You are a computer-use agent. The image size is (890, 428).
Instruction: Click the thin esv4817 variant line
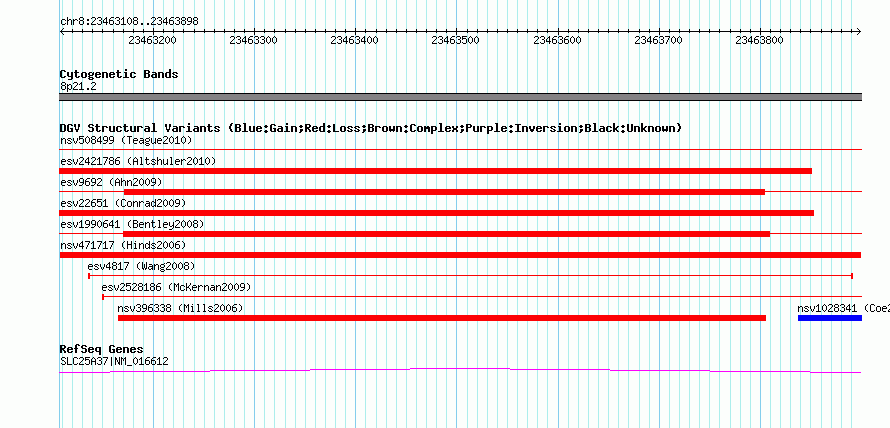tap(471, 276)
